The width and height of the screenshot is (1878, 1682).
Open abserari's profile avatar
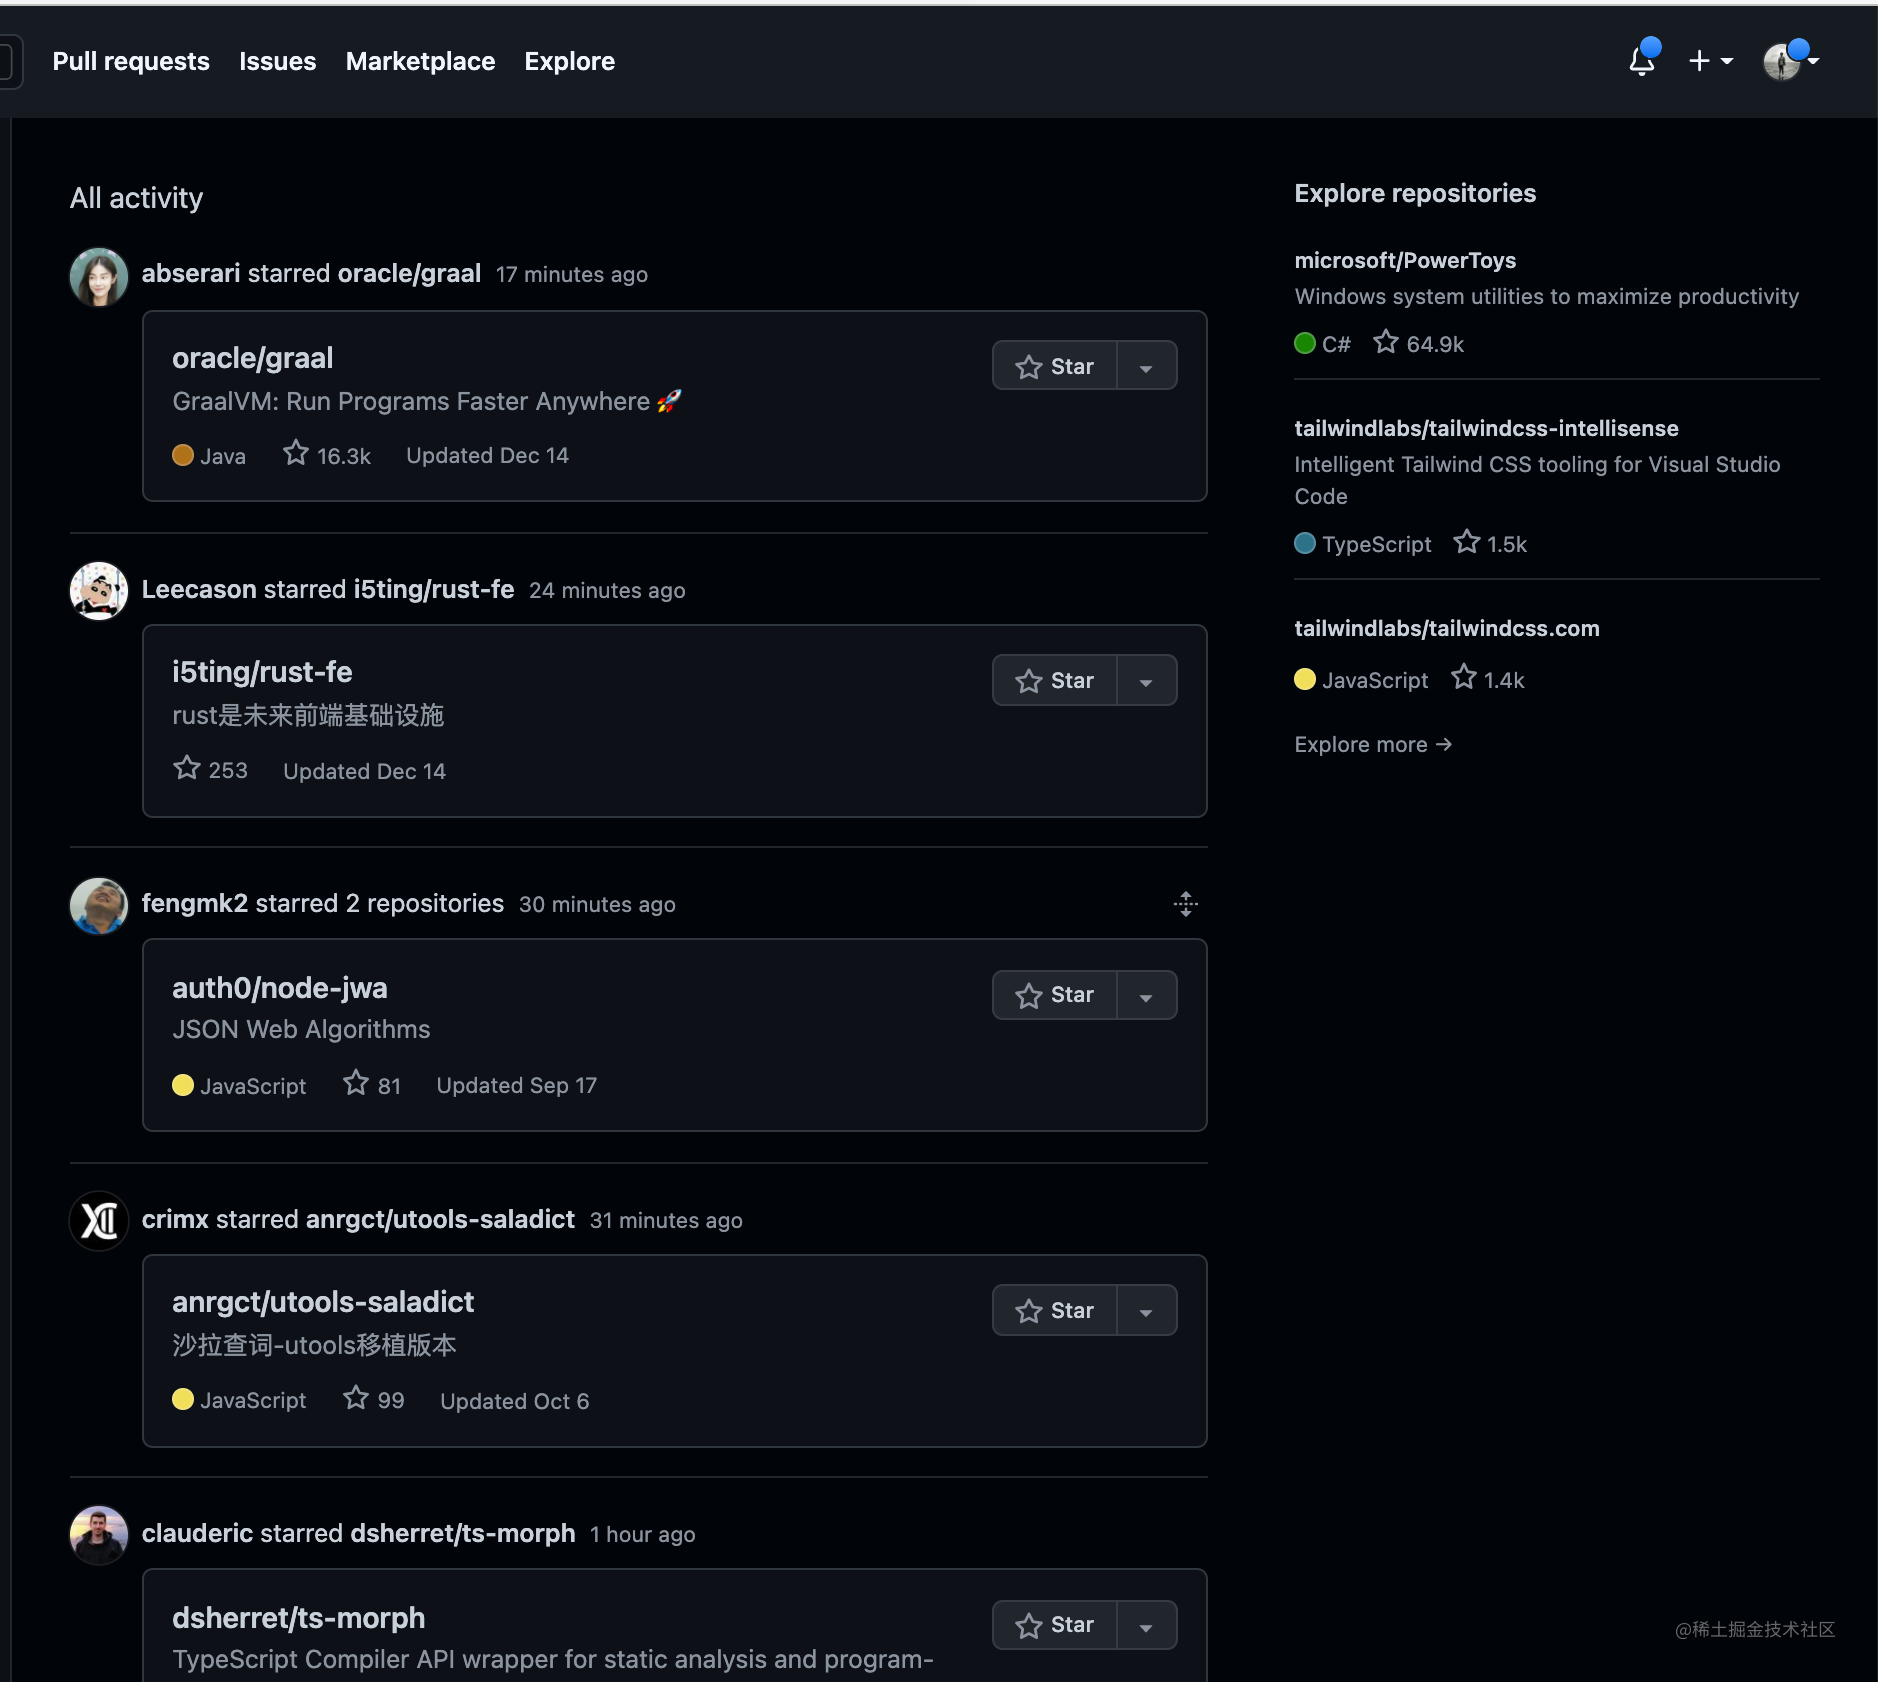(x=99, y=277)
